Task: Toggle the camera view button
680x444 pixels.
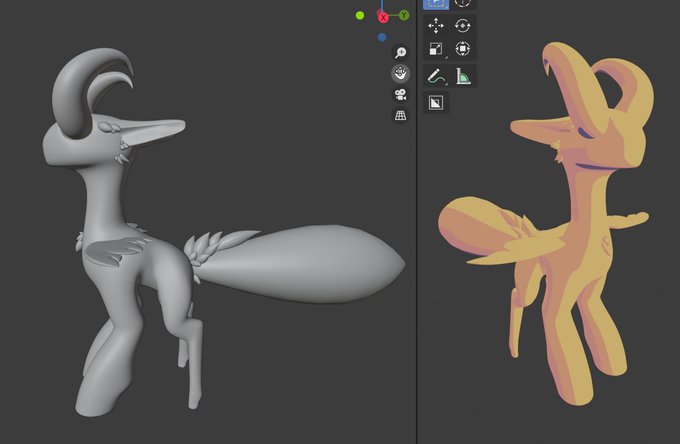Action: click(x=400, y=94)
